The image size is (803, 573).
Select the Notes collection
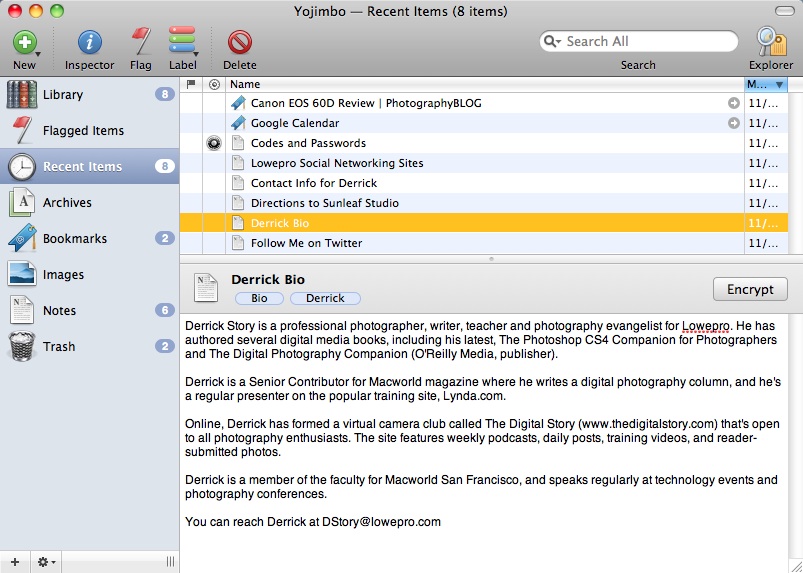[x=59, y=311]
